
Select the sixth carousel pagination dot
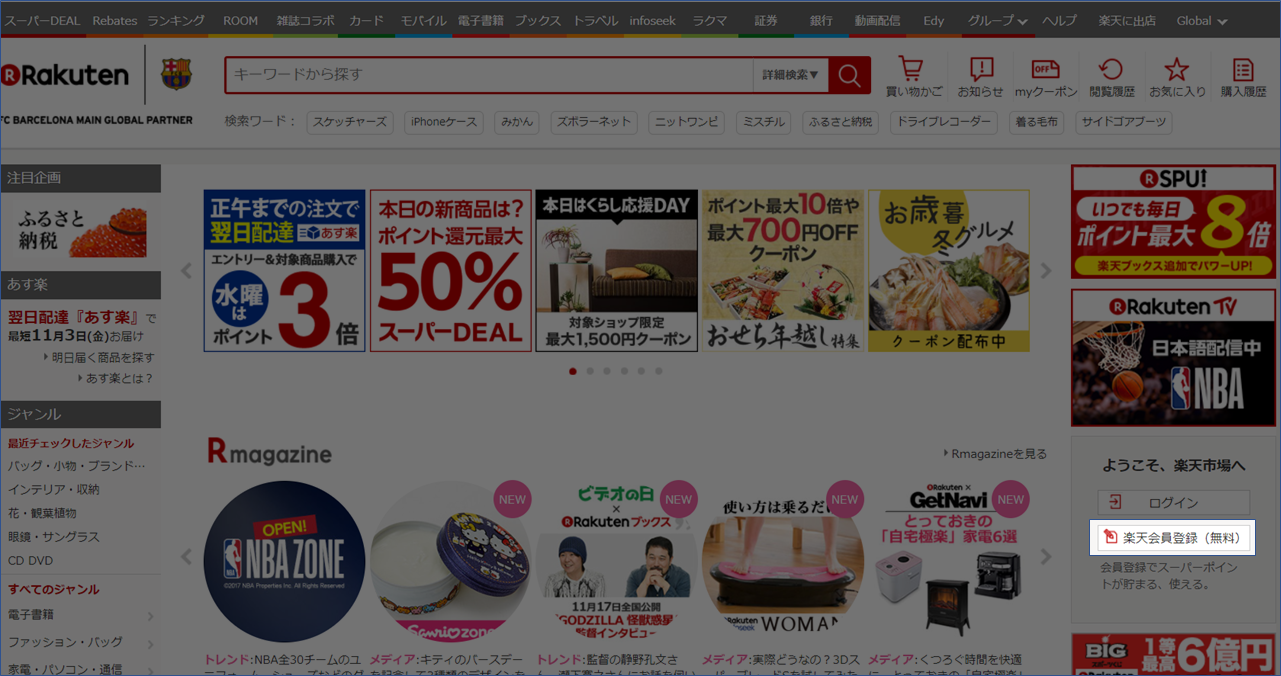[x=658, y=371]
